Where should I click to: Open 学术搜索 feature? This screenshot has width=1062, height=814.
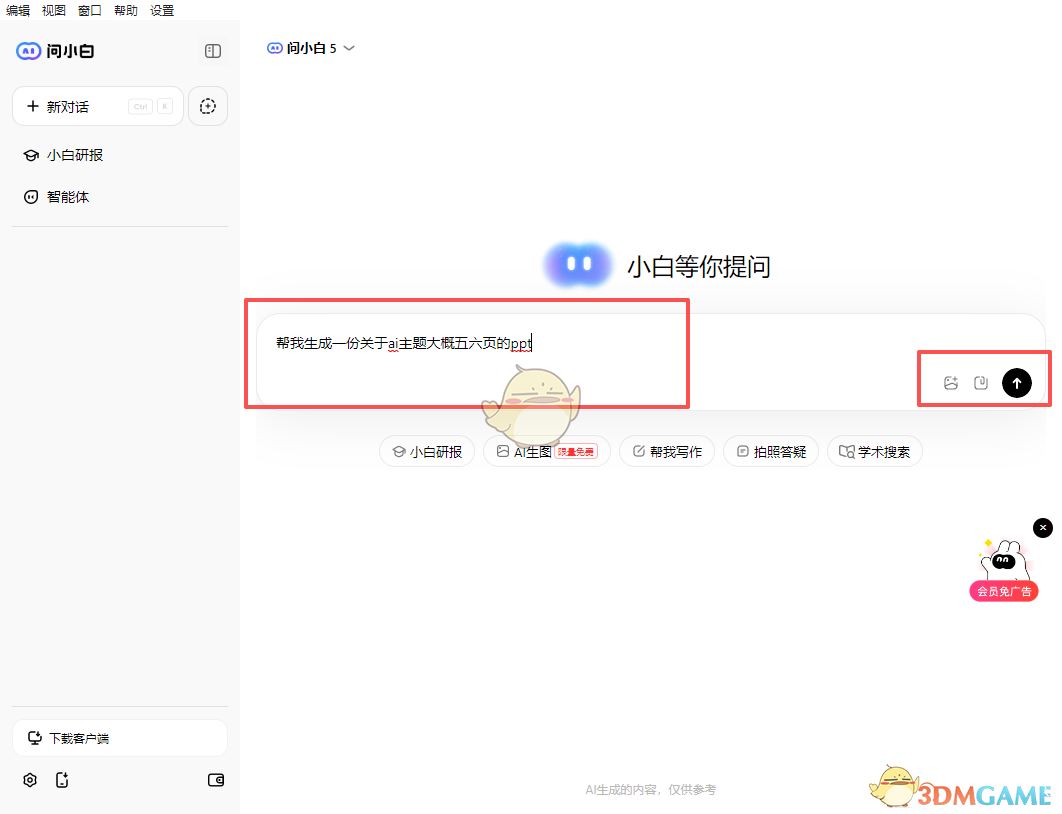[874, 451]
